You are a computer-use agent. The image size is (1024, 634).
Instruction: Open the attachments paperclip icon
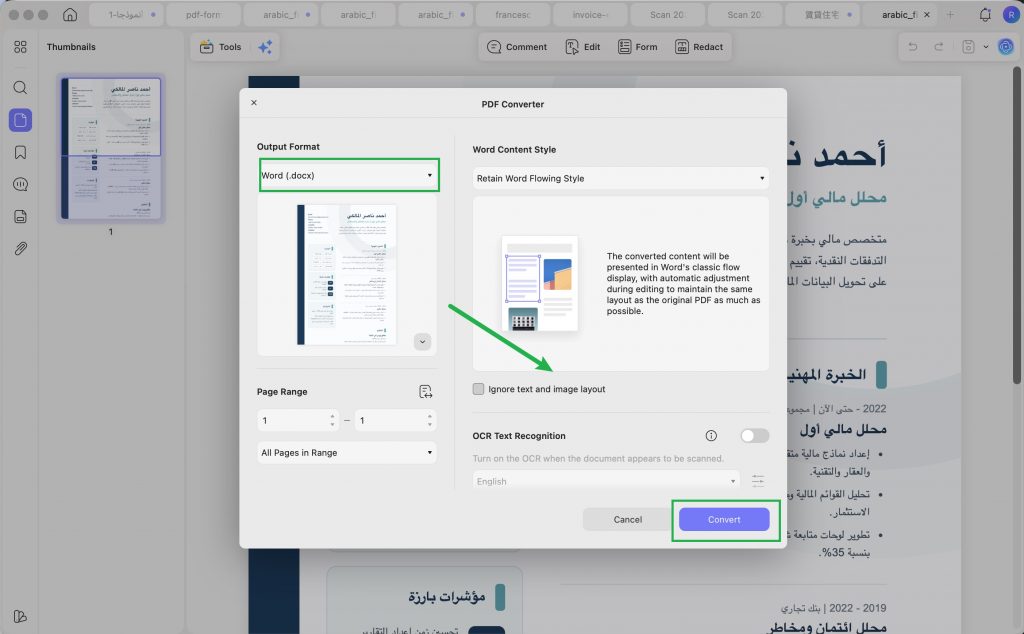pyautogui.click(x=20, y=249)
